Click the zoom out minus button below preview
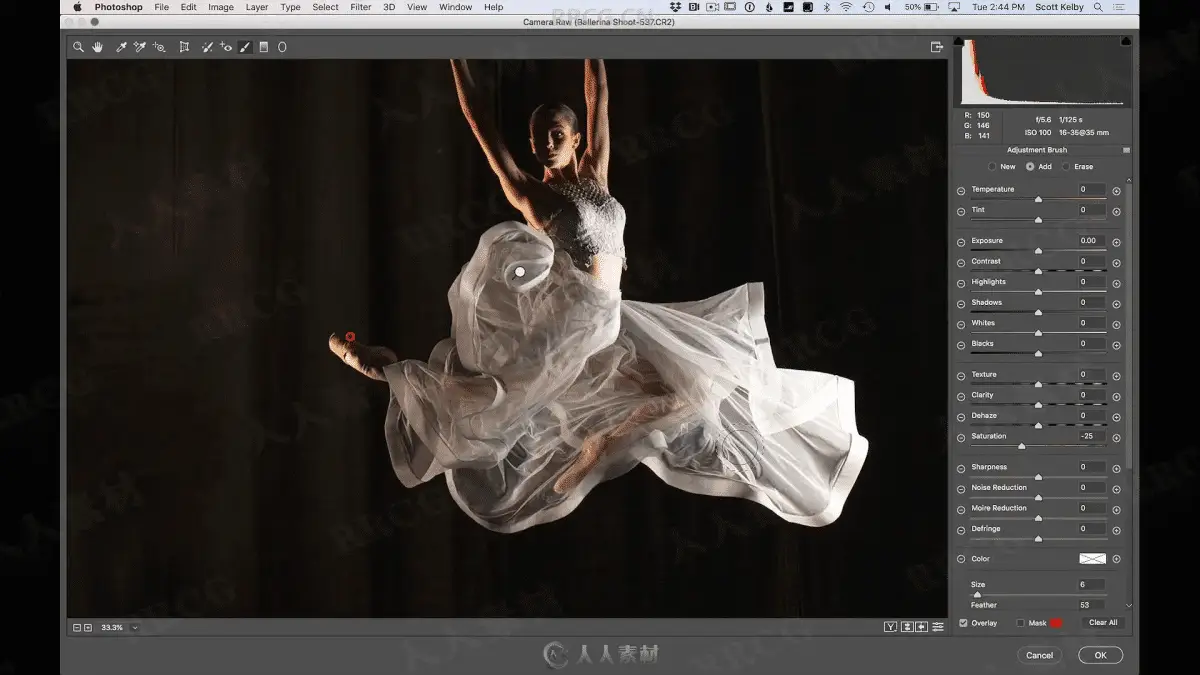 tap(77, 627)
